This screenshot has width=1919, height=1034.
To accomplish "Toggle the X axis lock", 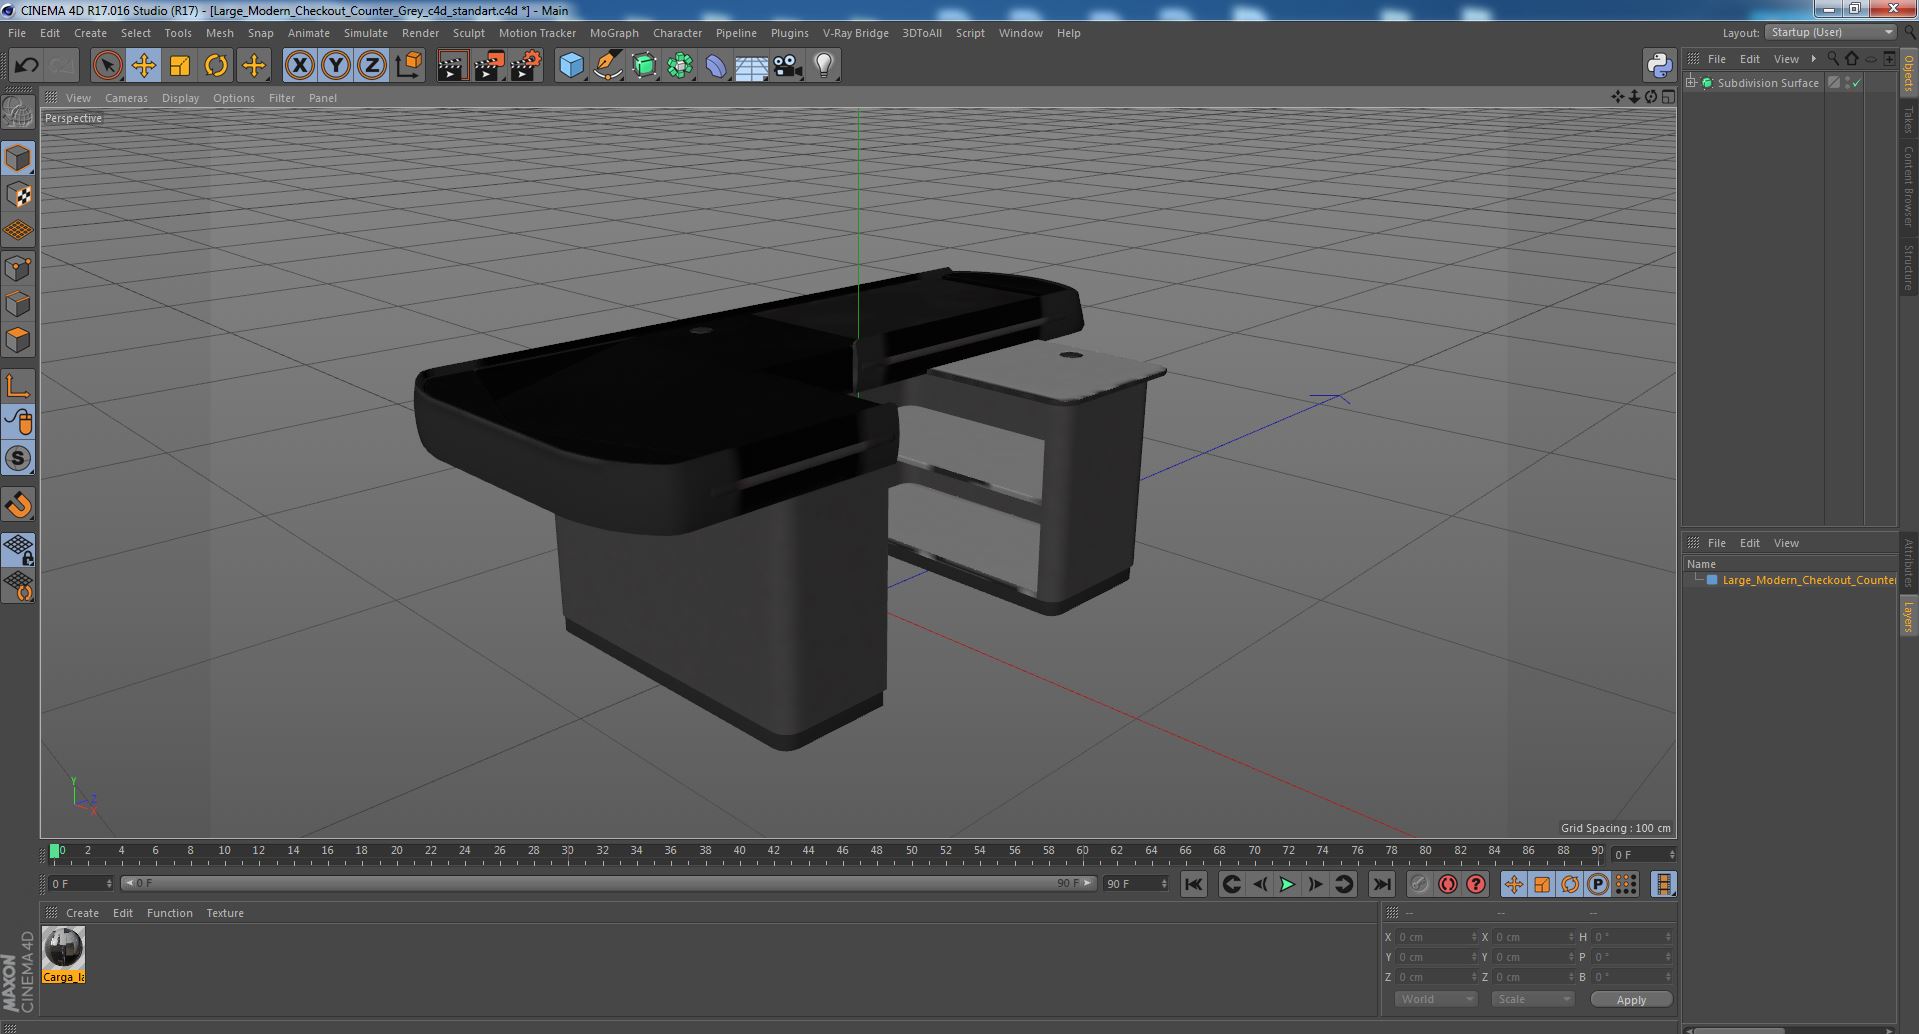I will coord(299,66).
